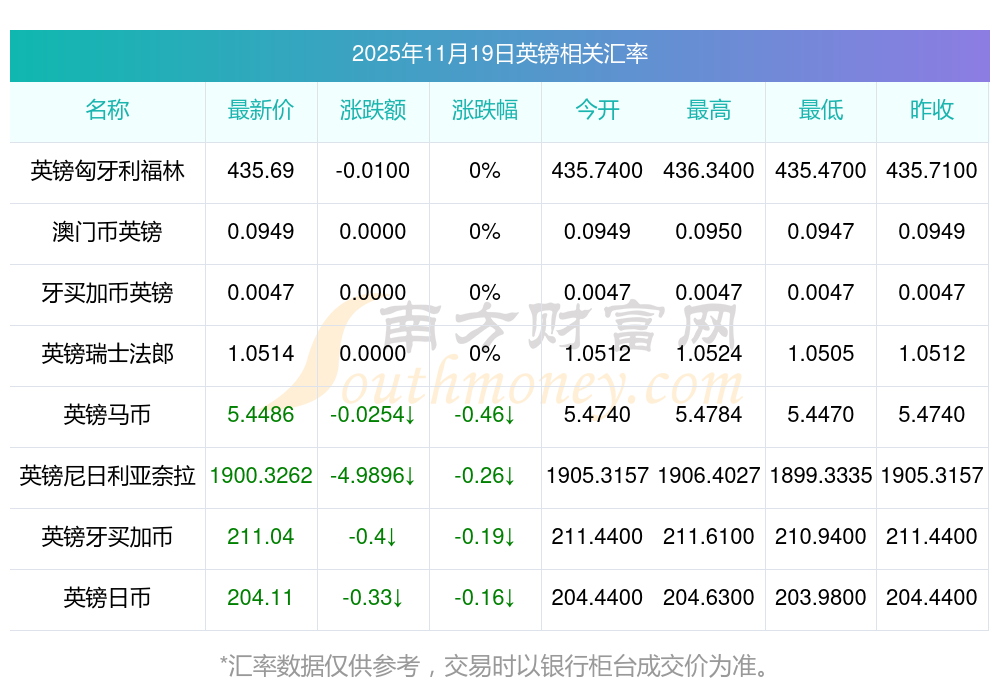Viewport: 1000px width, 697px height.
Task: Select the latest price 1900.3262 cell
Action: (x=261, y=476)
